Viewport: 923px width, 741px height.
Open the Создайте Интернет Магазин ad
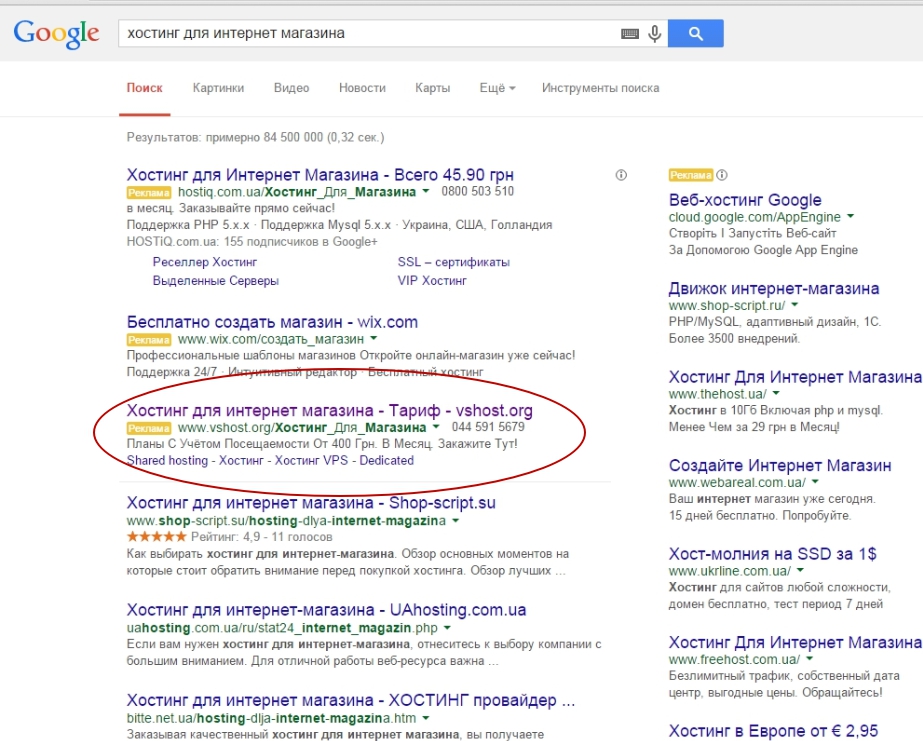(780, 466)
